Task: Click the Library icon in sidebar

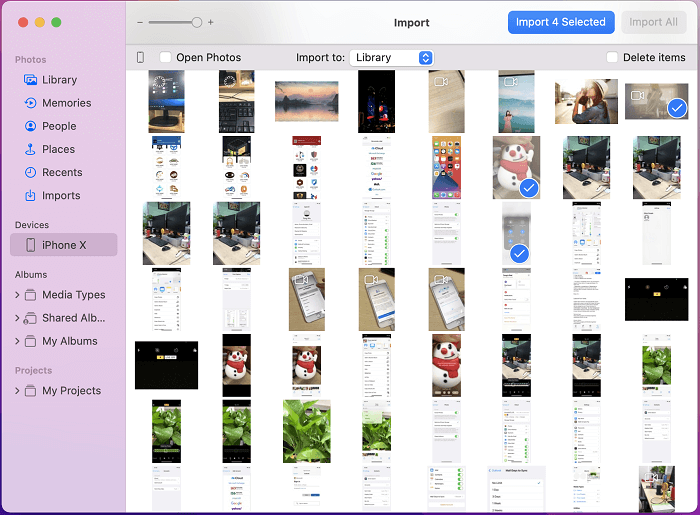Action: tap(31, 80)
